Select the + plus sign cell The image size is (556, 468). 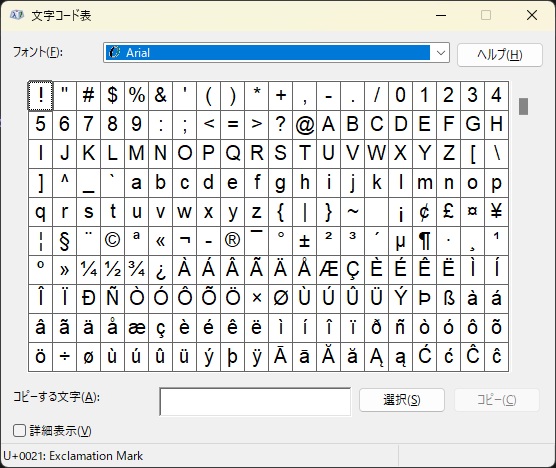pos(280,96)
